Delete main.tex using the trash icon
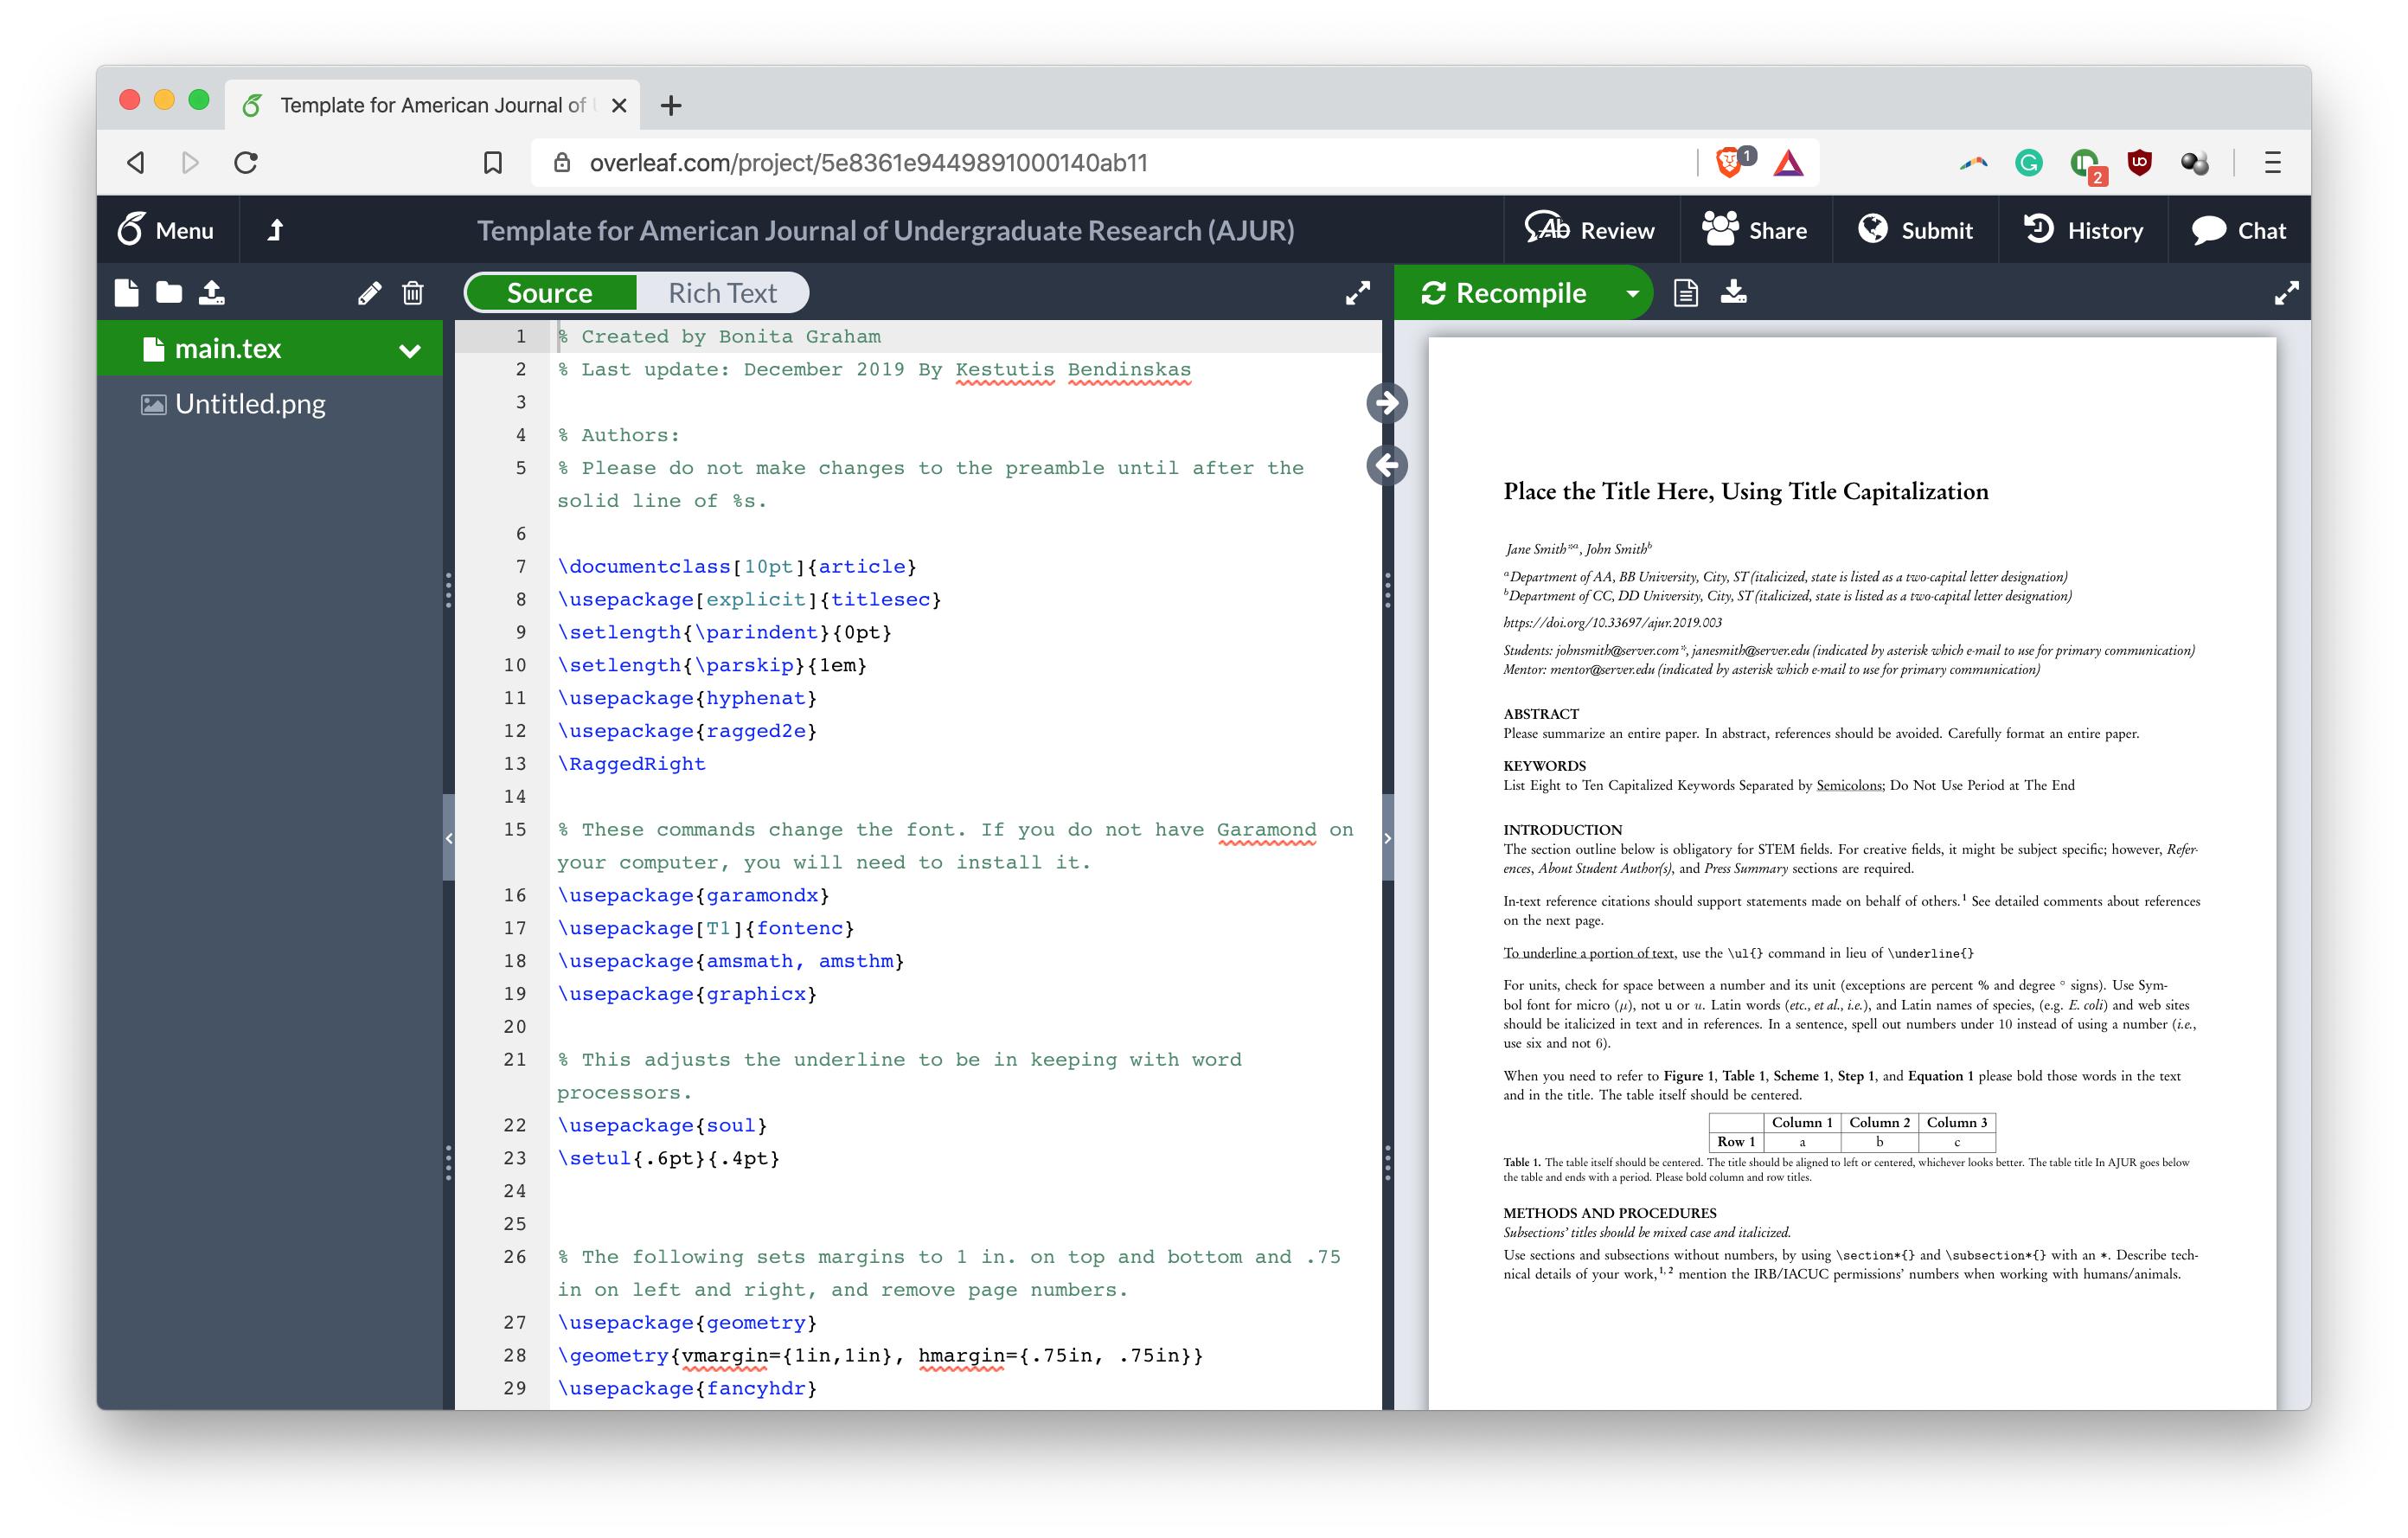Image resolution: width=2408 pixels, height=1538 pixels. tap(412, 292)
